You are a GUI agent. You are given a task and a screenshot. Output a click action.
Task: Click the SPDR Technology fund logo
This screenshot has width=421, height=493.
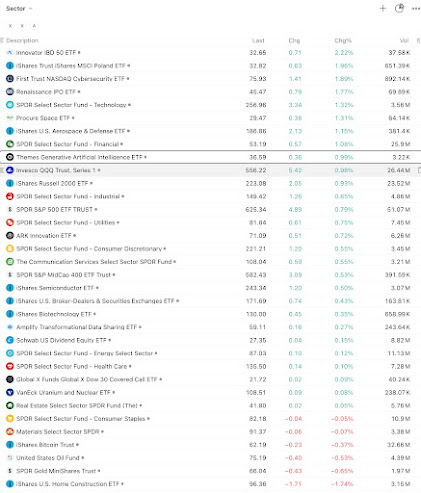pyautogui.click(x=10, y=105)
